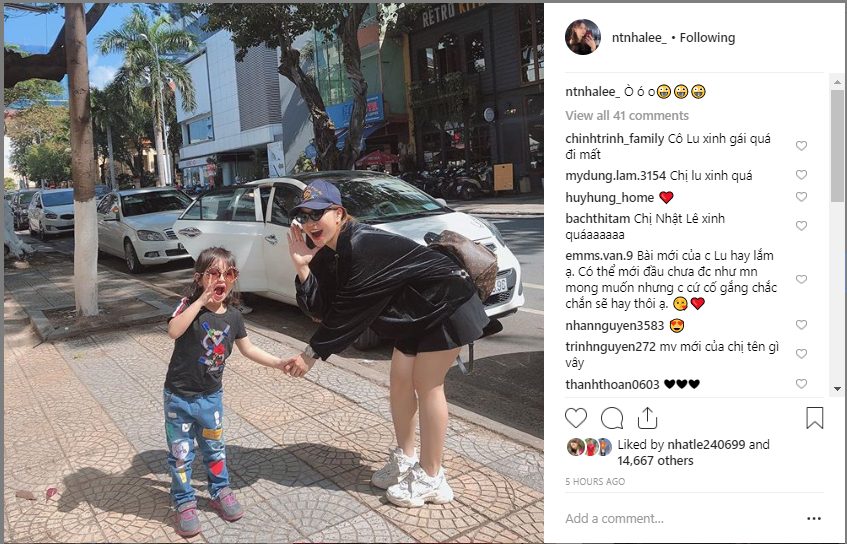Viewport: 847px width, 544px height.
Task: Like trinhnguyen272's comment heart
Action: pos(802,354)
